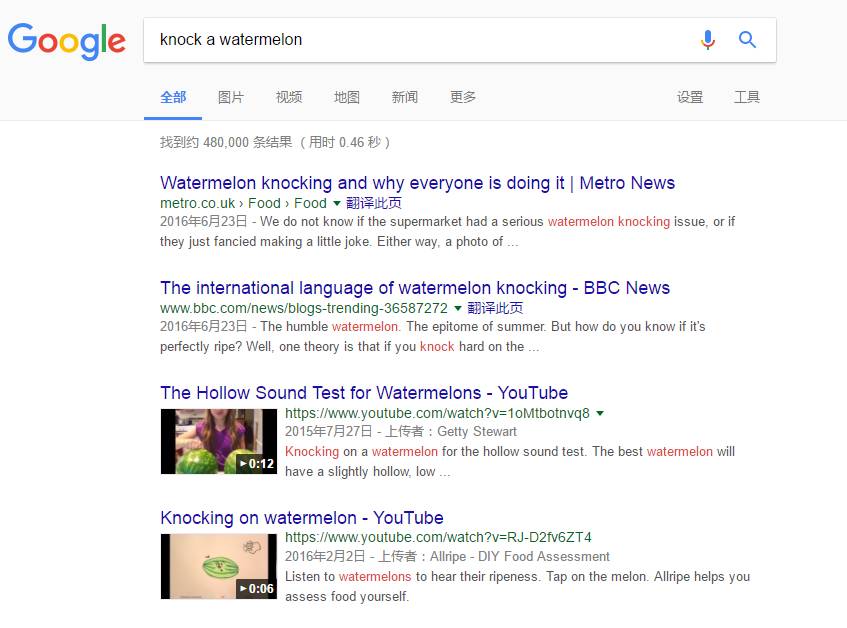Image resolution: width=847 pixels, height=628 pixels.
Task: Open the 更多 menu
Action: click(x=463, y=97)
